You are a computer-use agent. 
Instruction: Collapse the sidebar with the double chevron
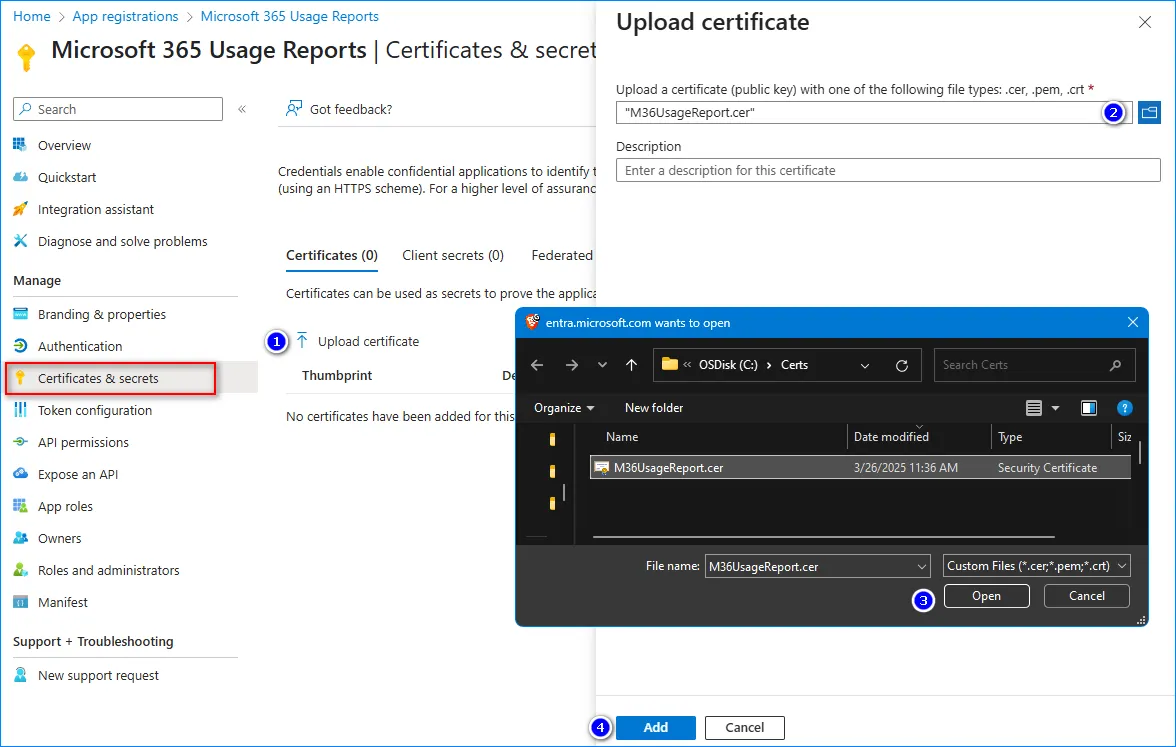pyautogui.click(x=242, y=109)
